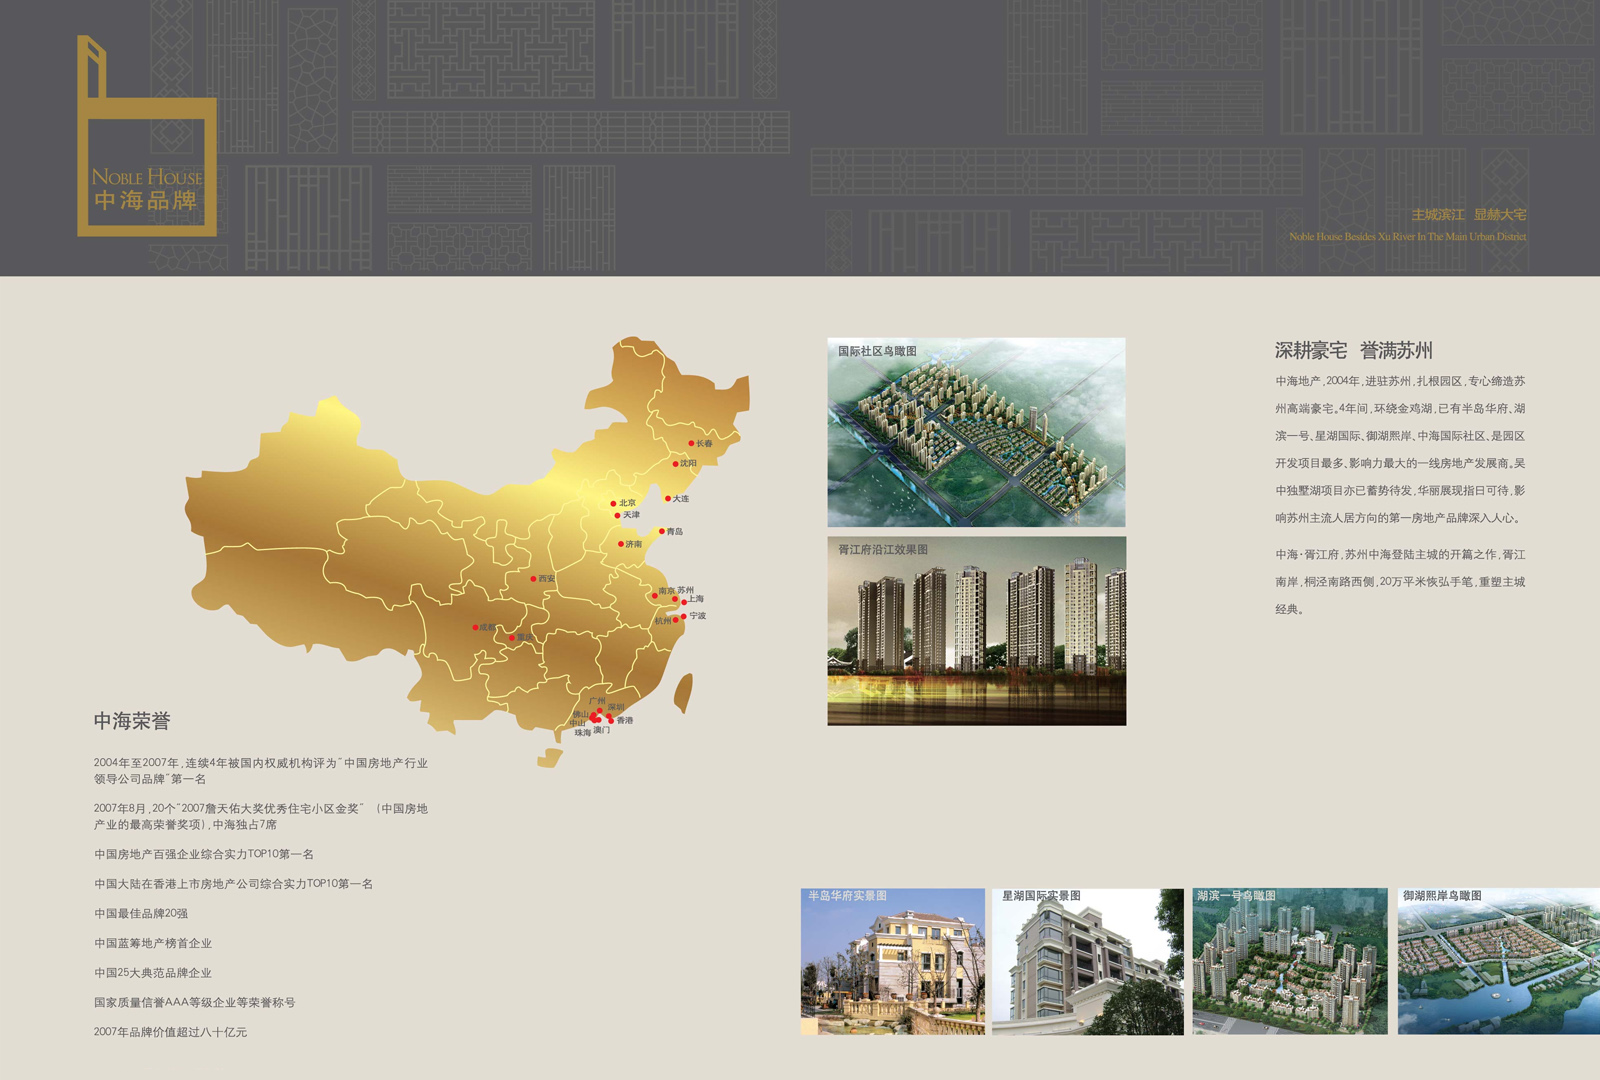Click the red dot marking 重庆
The image size is (1600, 1080).
click(x=512, y=637)
